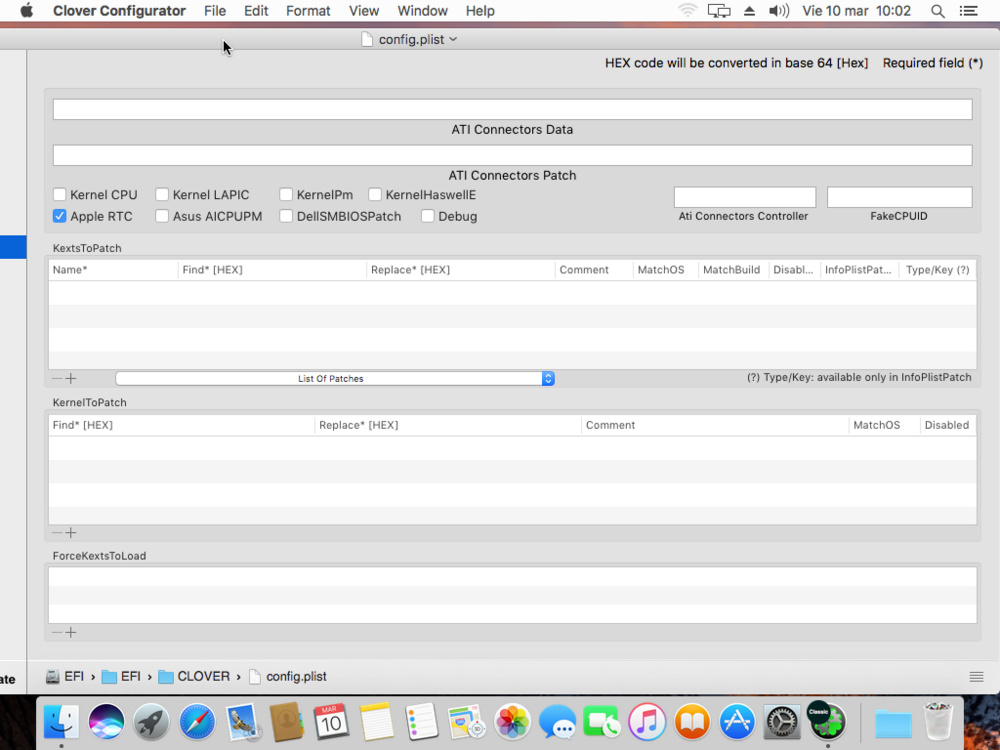
Task: Open Mail eagle stamp icon in Dock
Action: click(x=242, y=722)
